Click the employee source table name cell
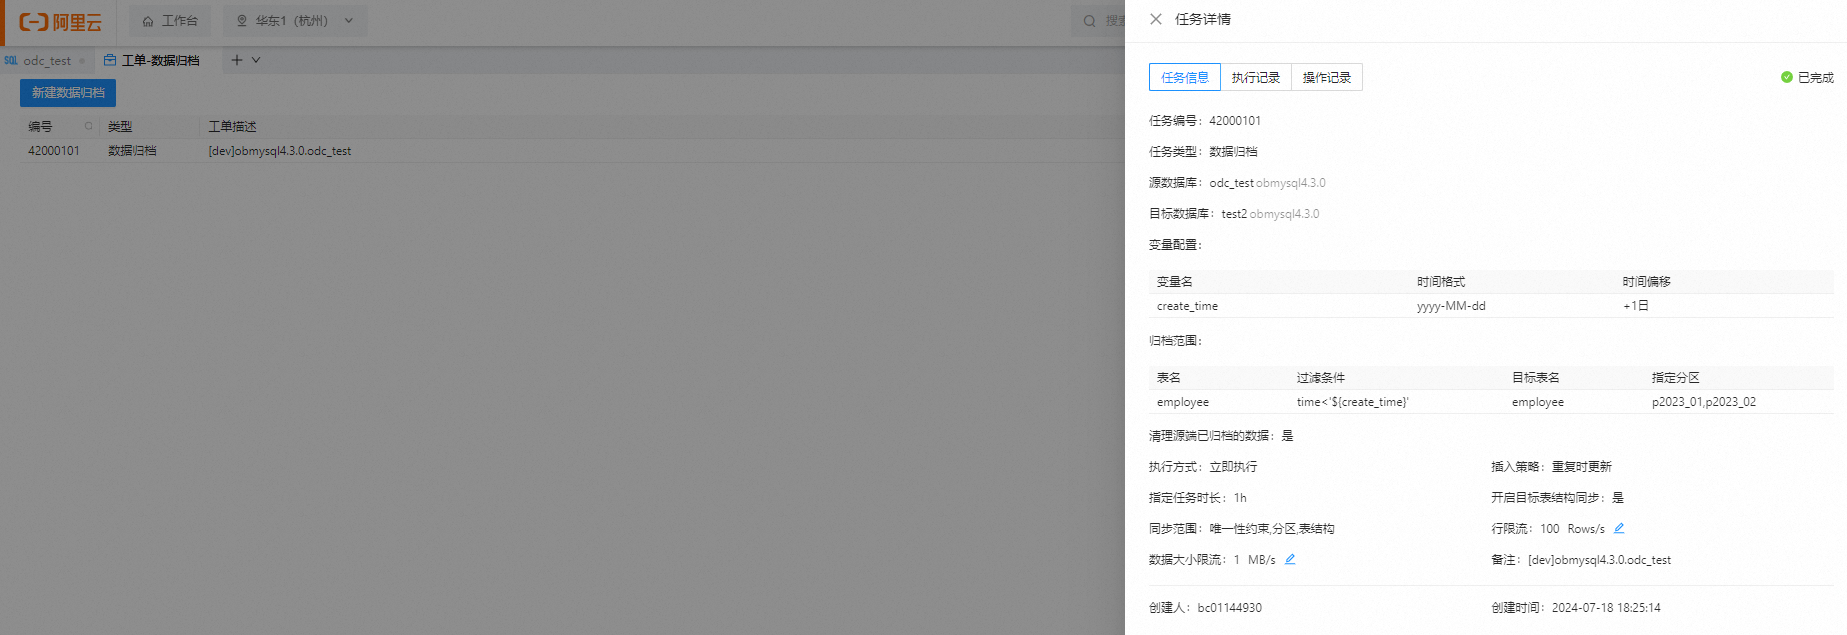1847x635 pixels. tap(1183, 402)
